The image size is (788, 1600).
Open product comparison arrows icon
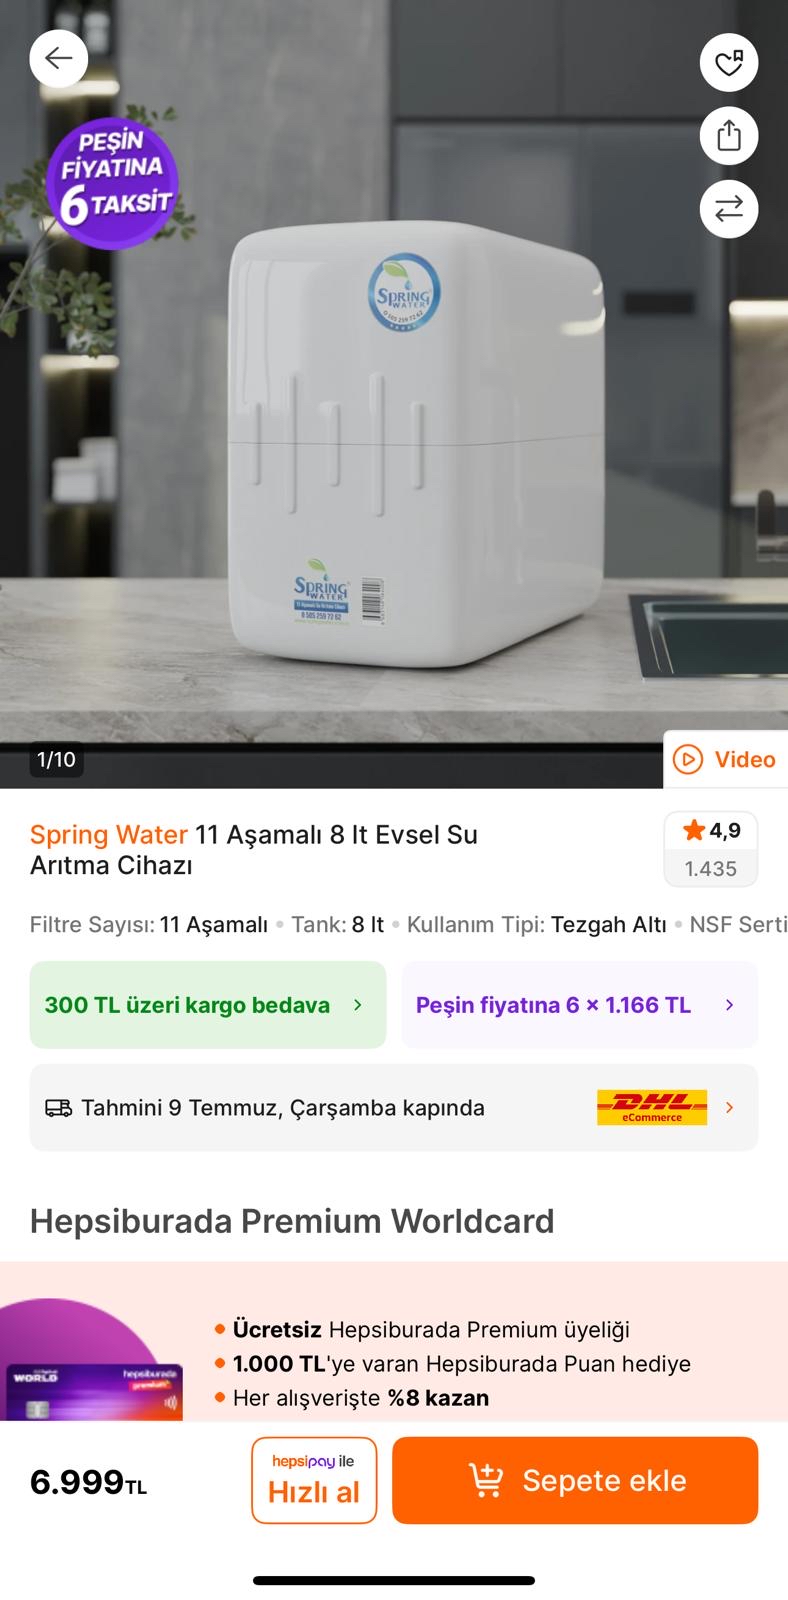click(729, 209)
